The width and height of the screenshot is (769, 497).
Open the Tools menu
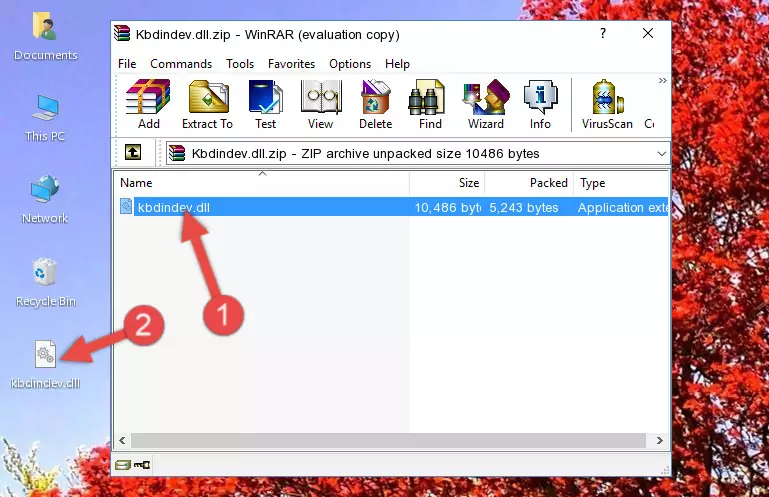(240, 64)
